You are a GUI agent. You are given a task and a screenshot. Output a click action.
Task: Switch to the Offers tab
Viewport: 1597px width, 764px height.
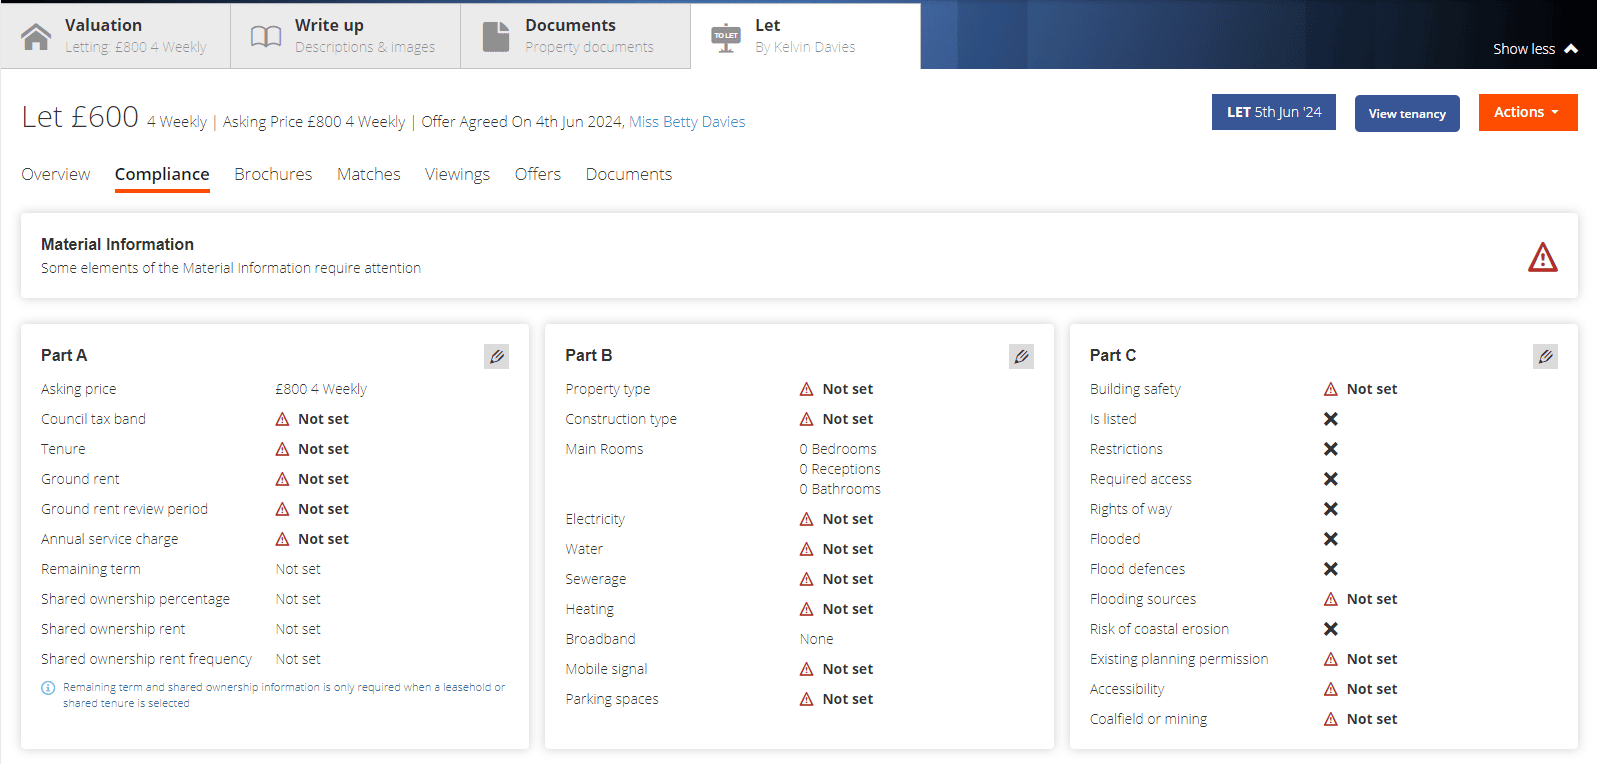tap(538, 174)
